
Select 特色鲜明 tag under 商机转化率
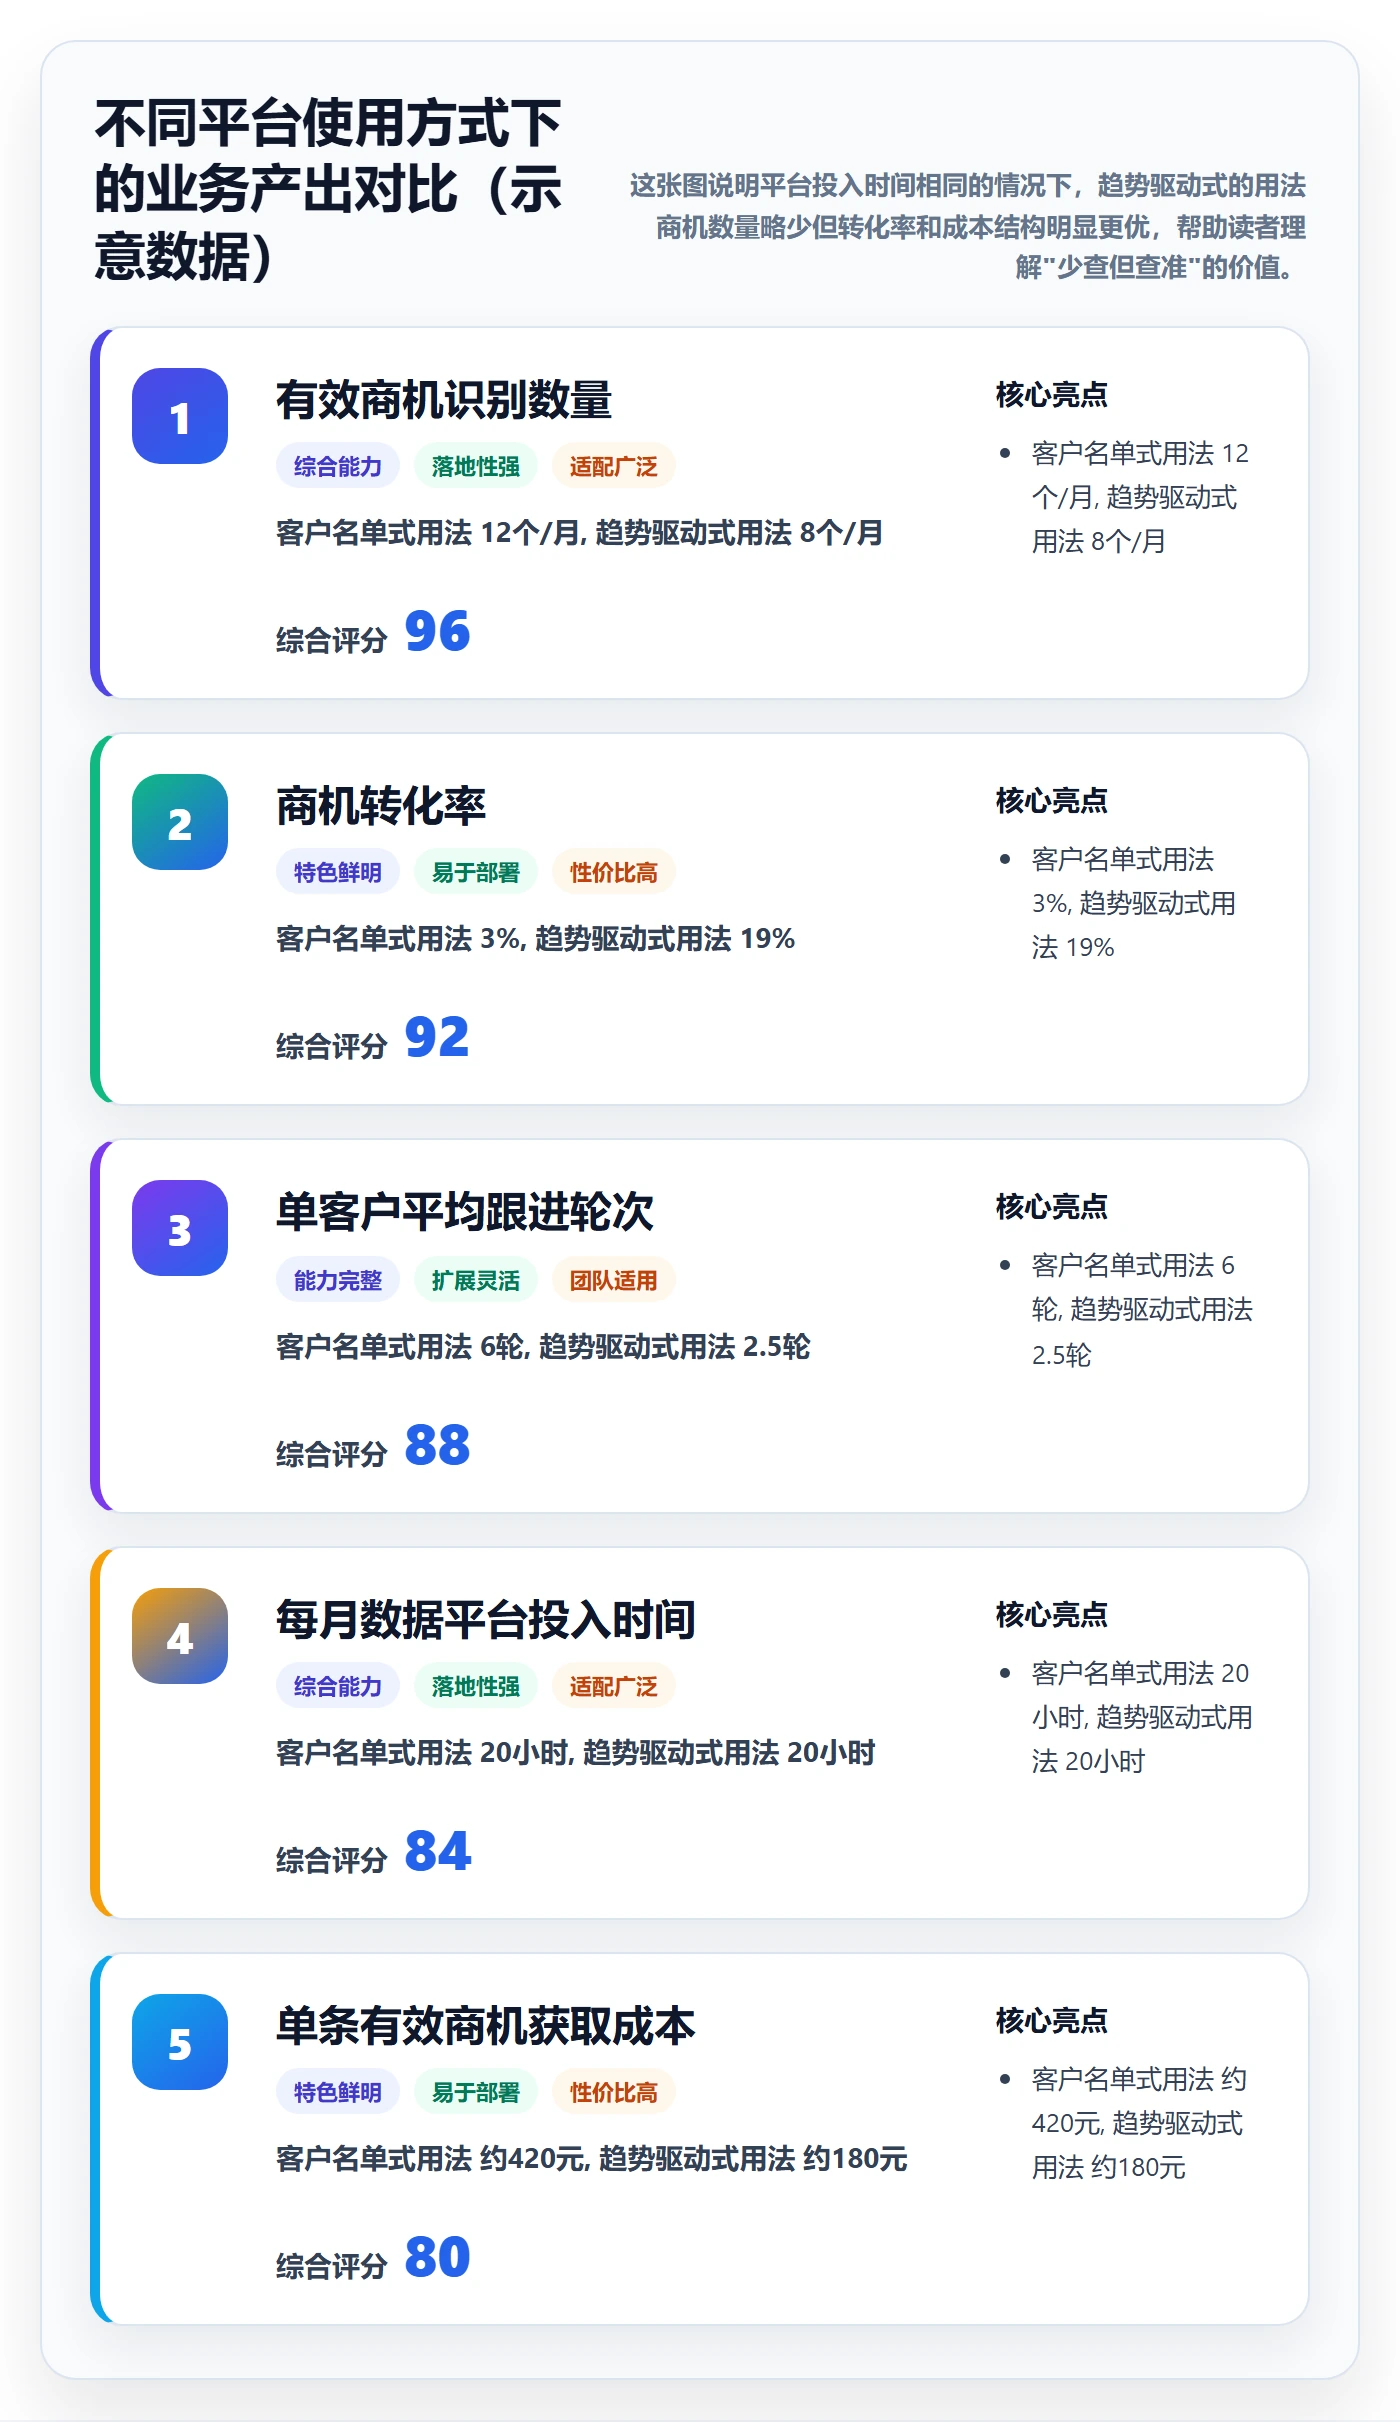(x=338, y=872)
